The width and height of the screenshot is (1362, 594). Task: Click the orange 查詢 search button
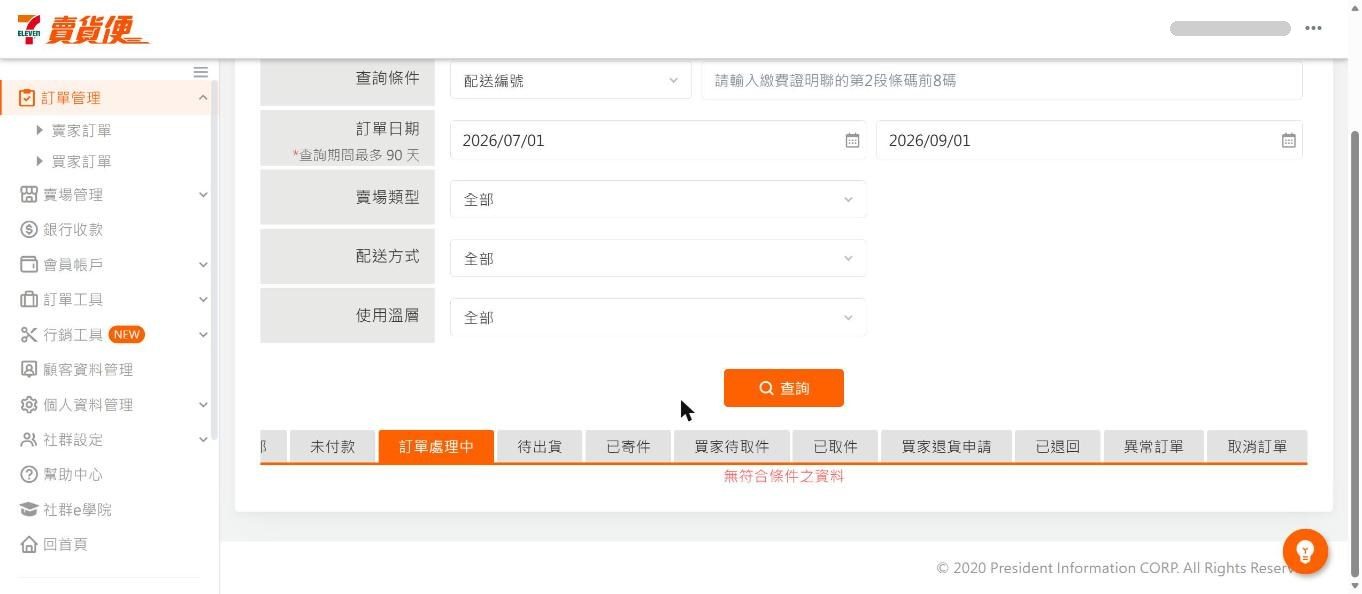tap(784, 388)
